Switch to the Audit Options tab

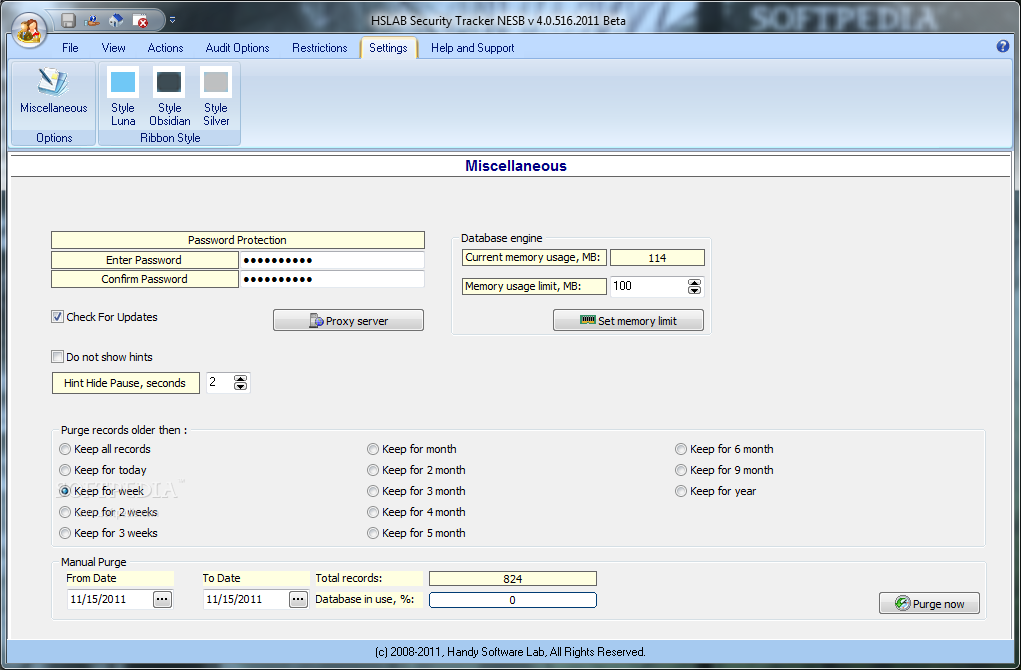tap(237, 48)
